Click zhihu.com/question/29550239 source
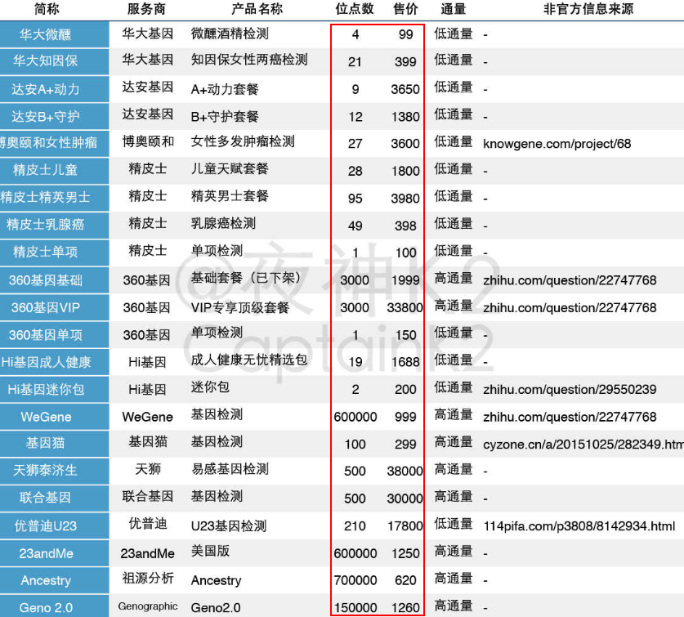Image resolution: width=684 pixels, height=617 pixels. (x=570, y=389)
